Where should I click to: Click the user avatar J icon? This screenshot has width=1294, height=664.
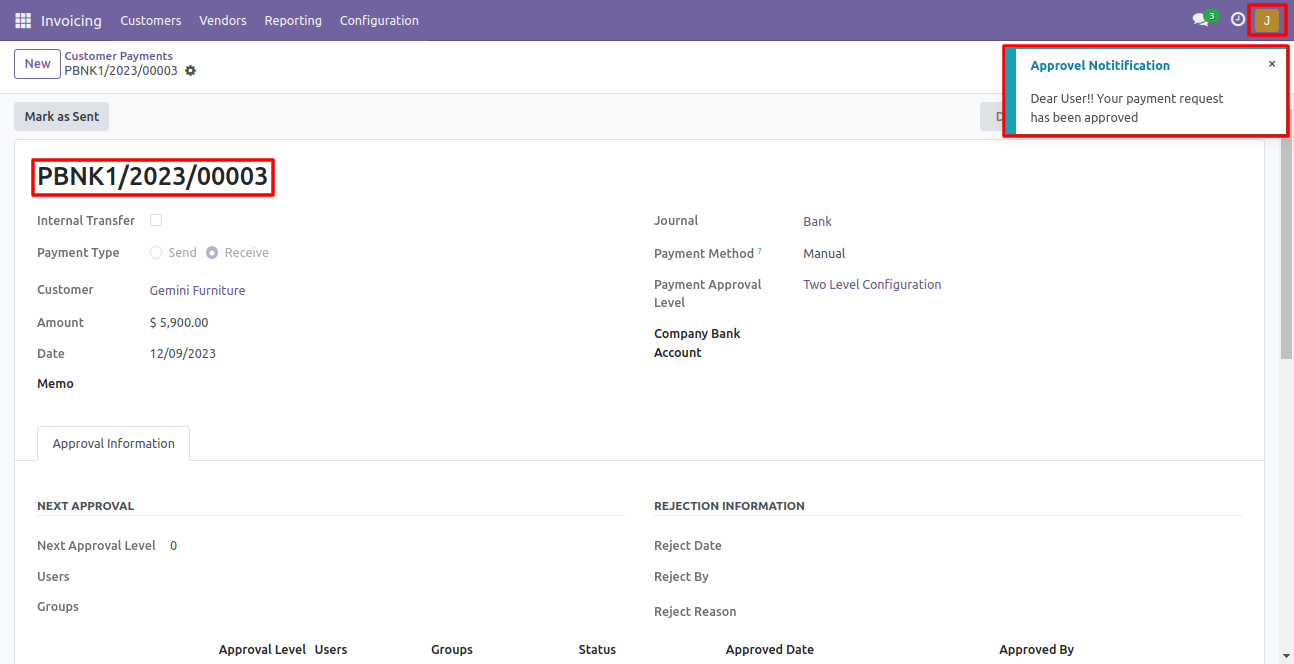coord(1267,20)
